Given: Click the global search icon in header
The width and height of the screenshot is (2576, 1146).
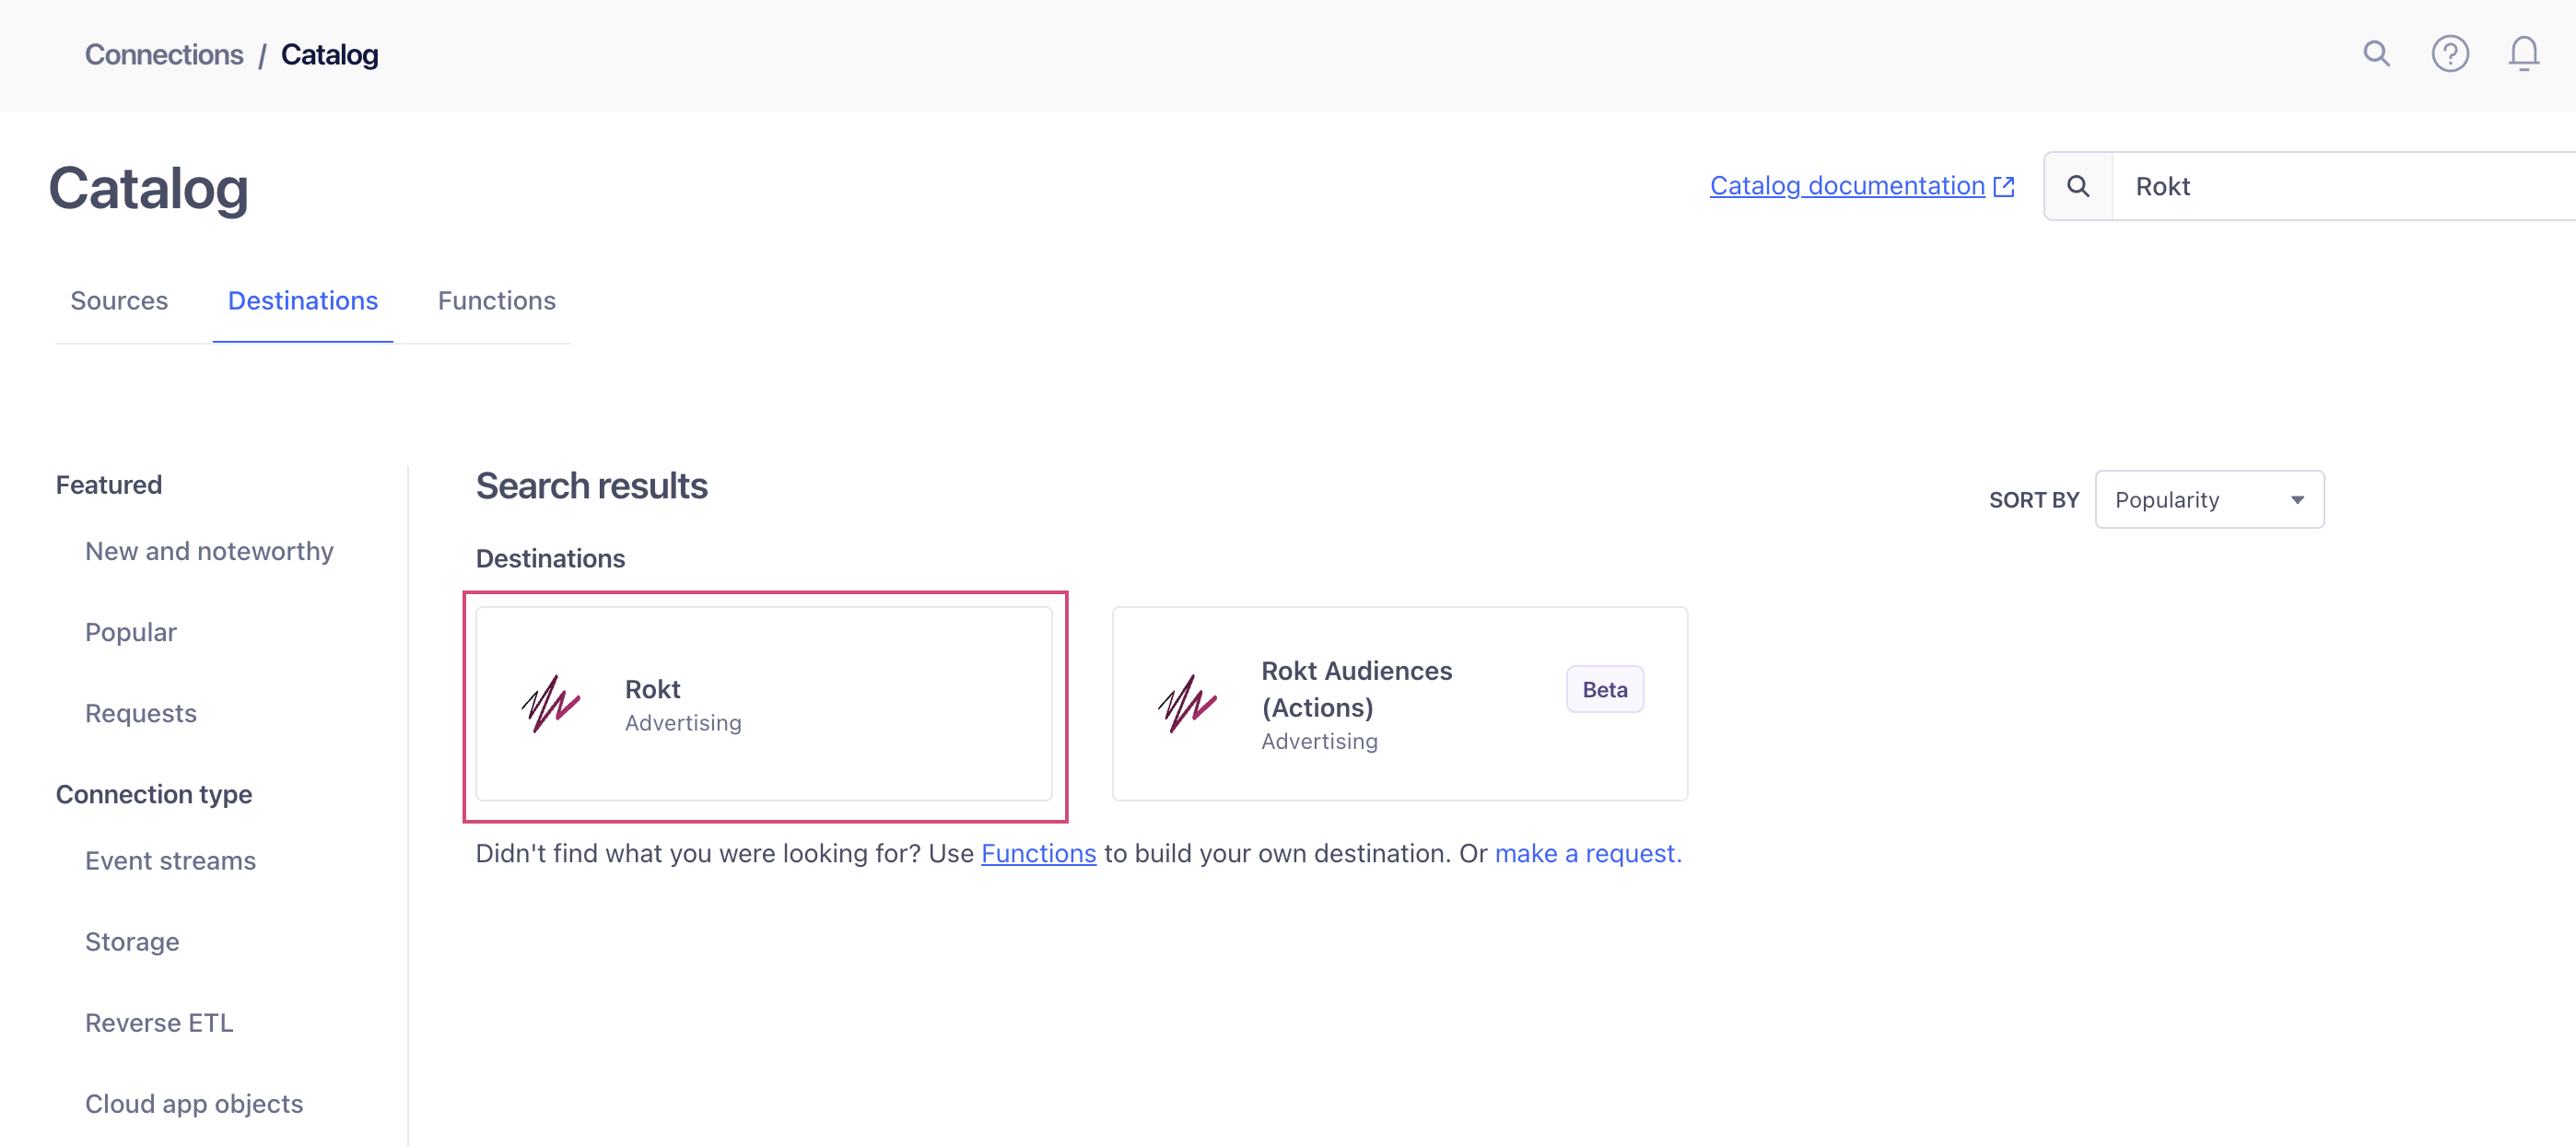Looking at the screenshot, I should tap(2376, 54).
